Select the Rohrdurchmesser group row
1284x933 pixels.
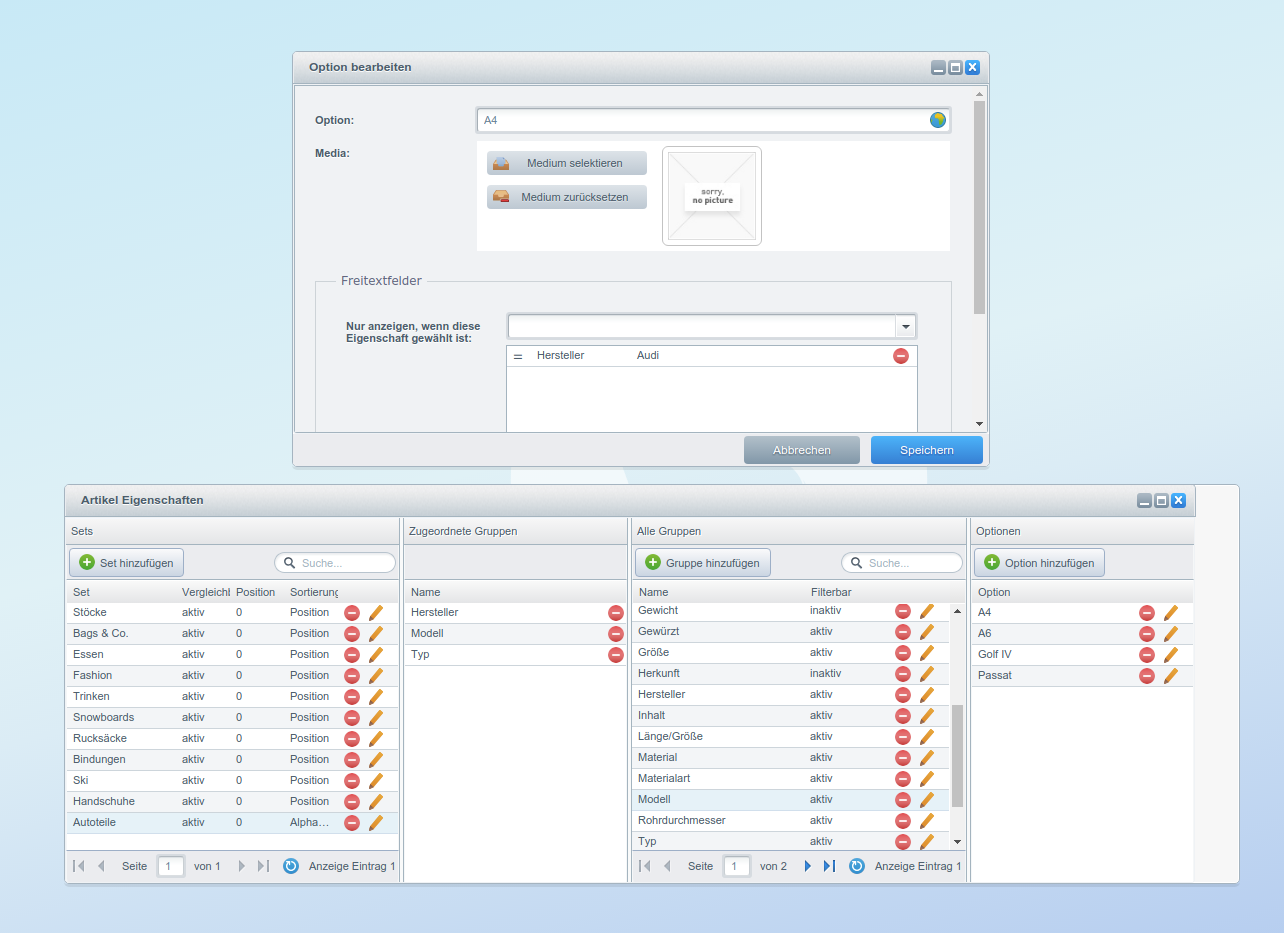tap(791, 820)
